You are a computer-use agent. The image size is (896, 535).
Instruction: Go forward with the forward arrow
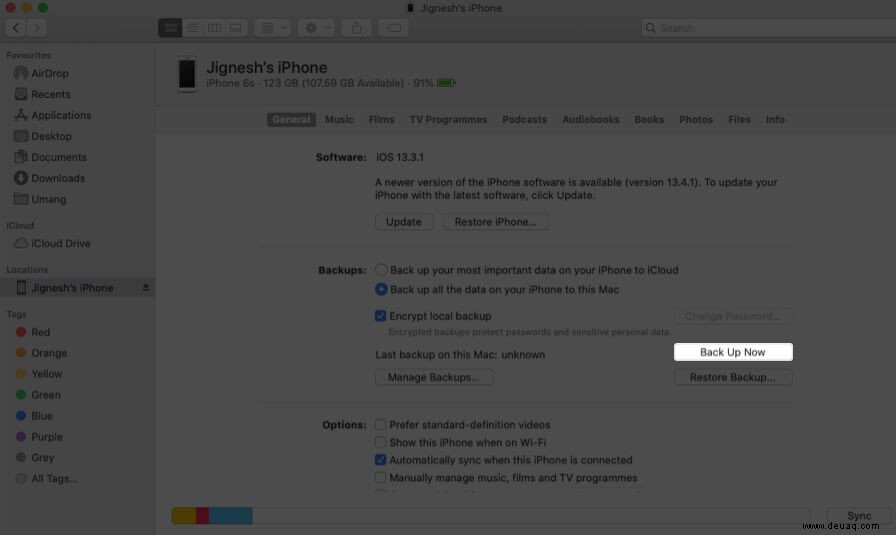37,27
